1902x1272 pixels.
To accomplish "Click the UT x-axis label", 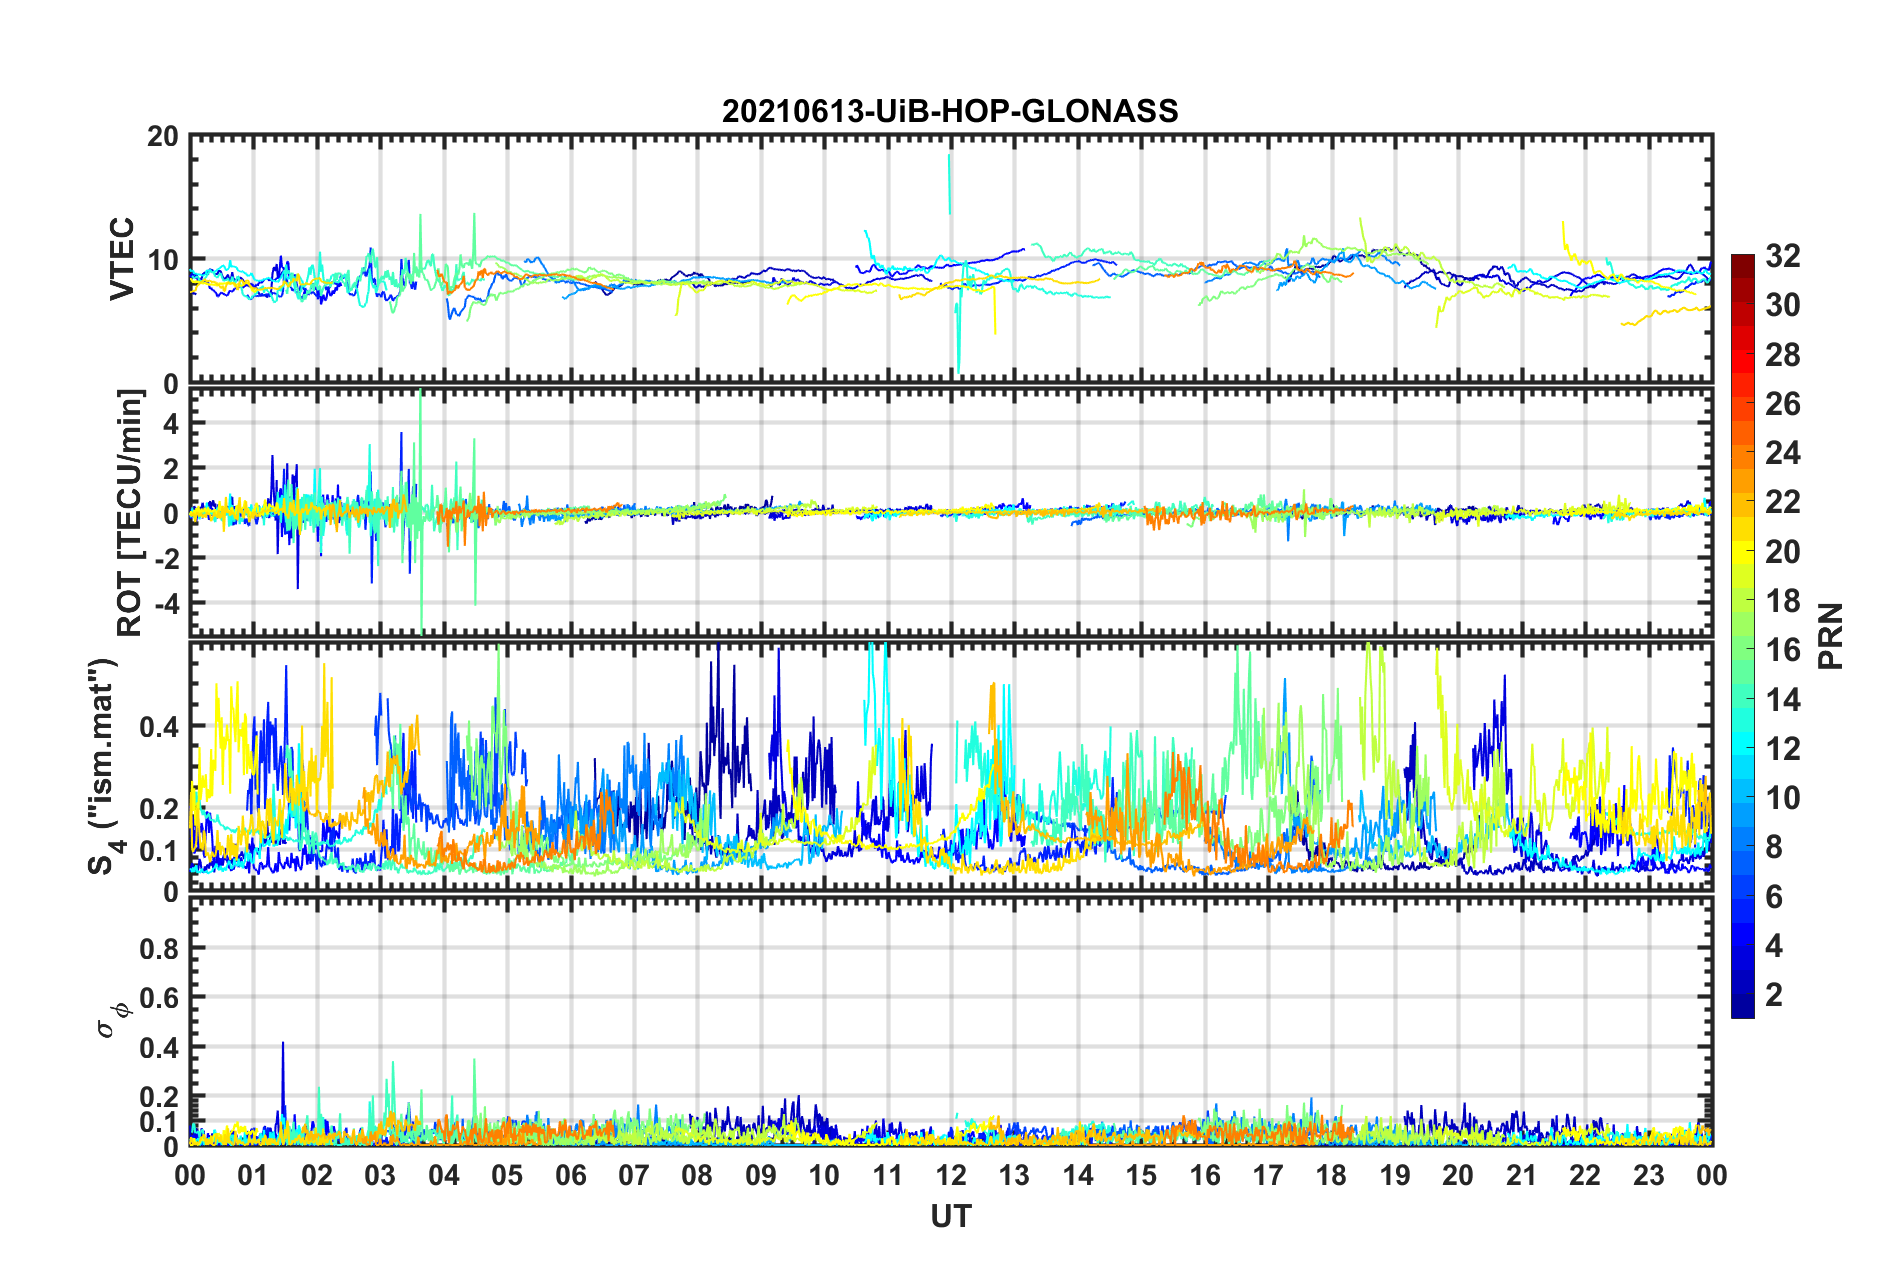I will point(950,1216).
